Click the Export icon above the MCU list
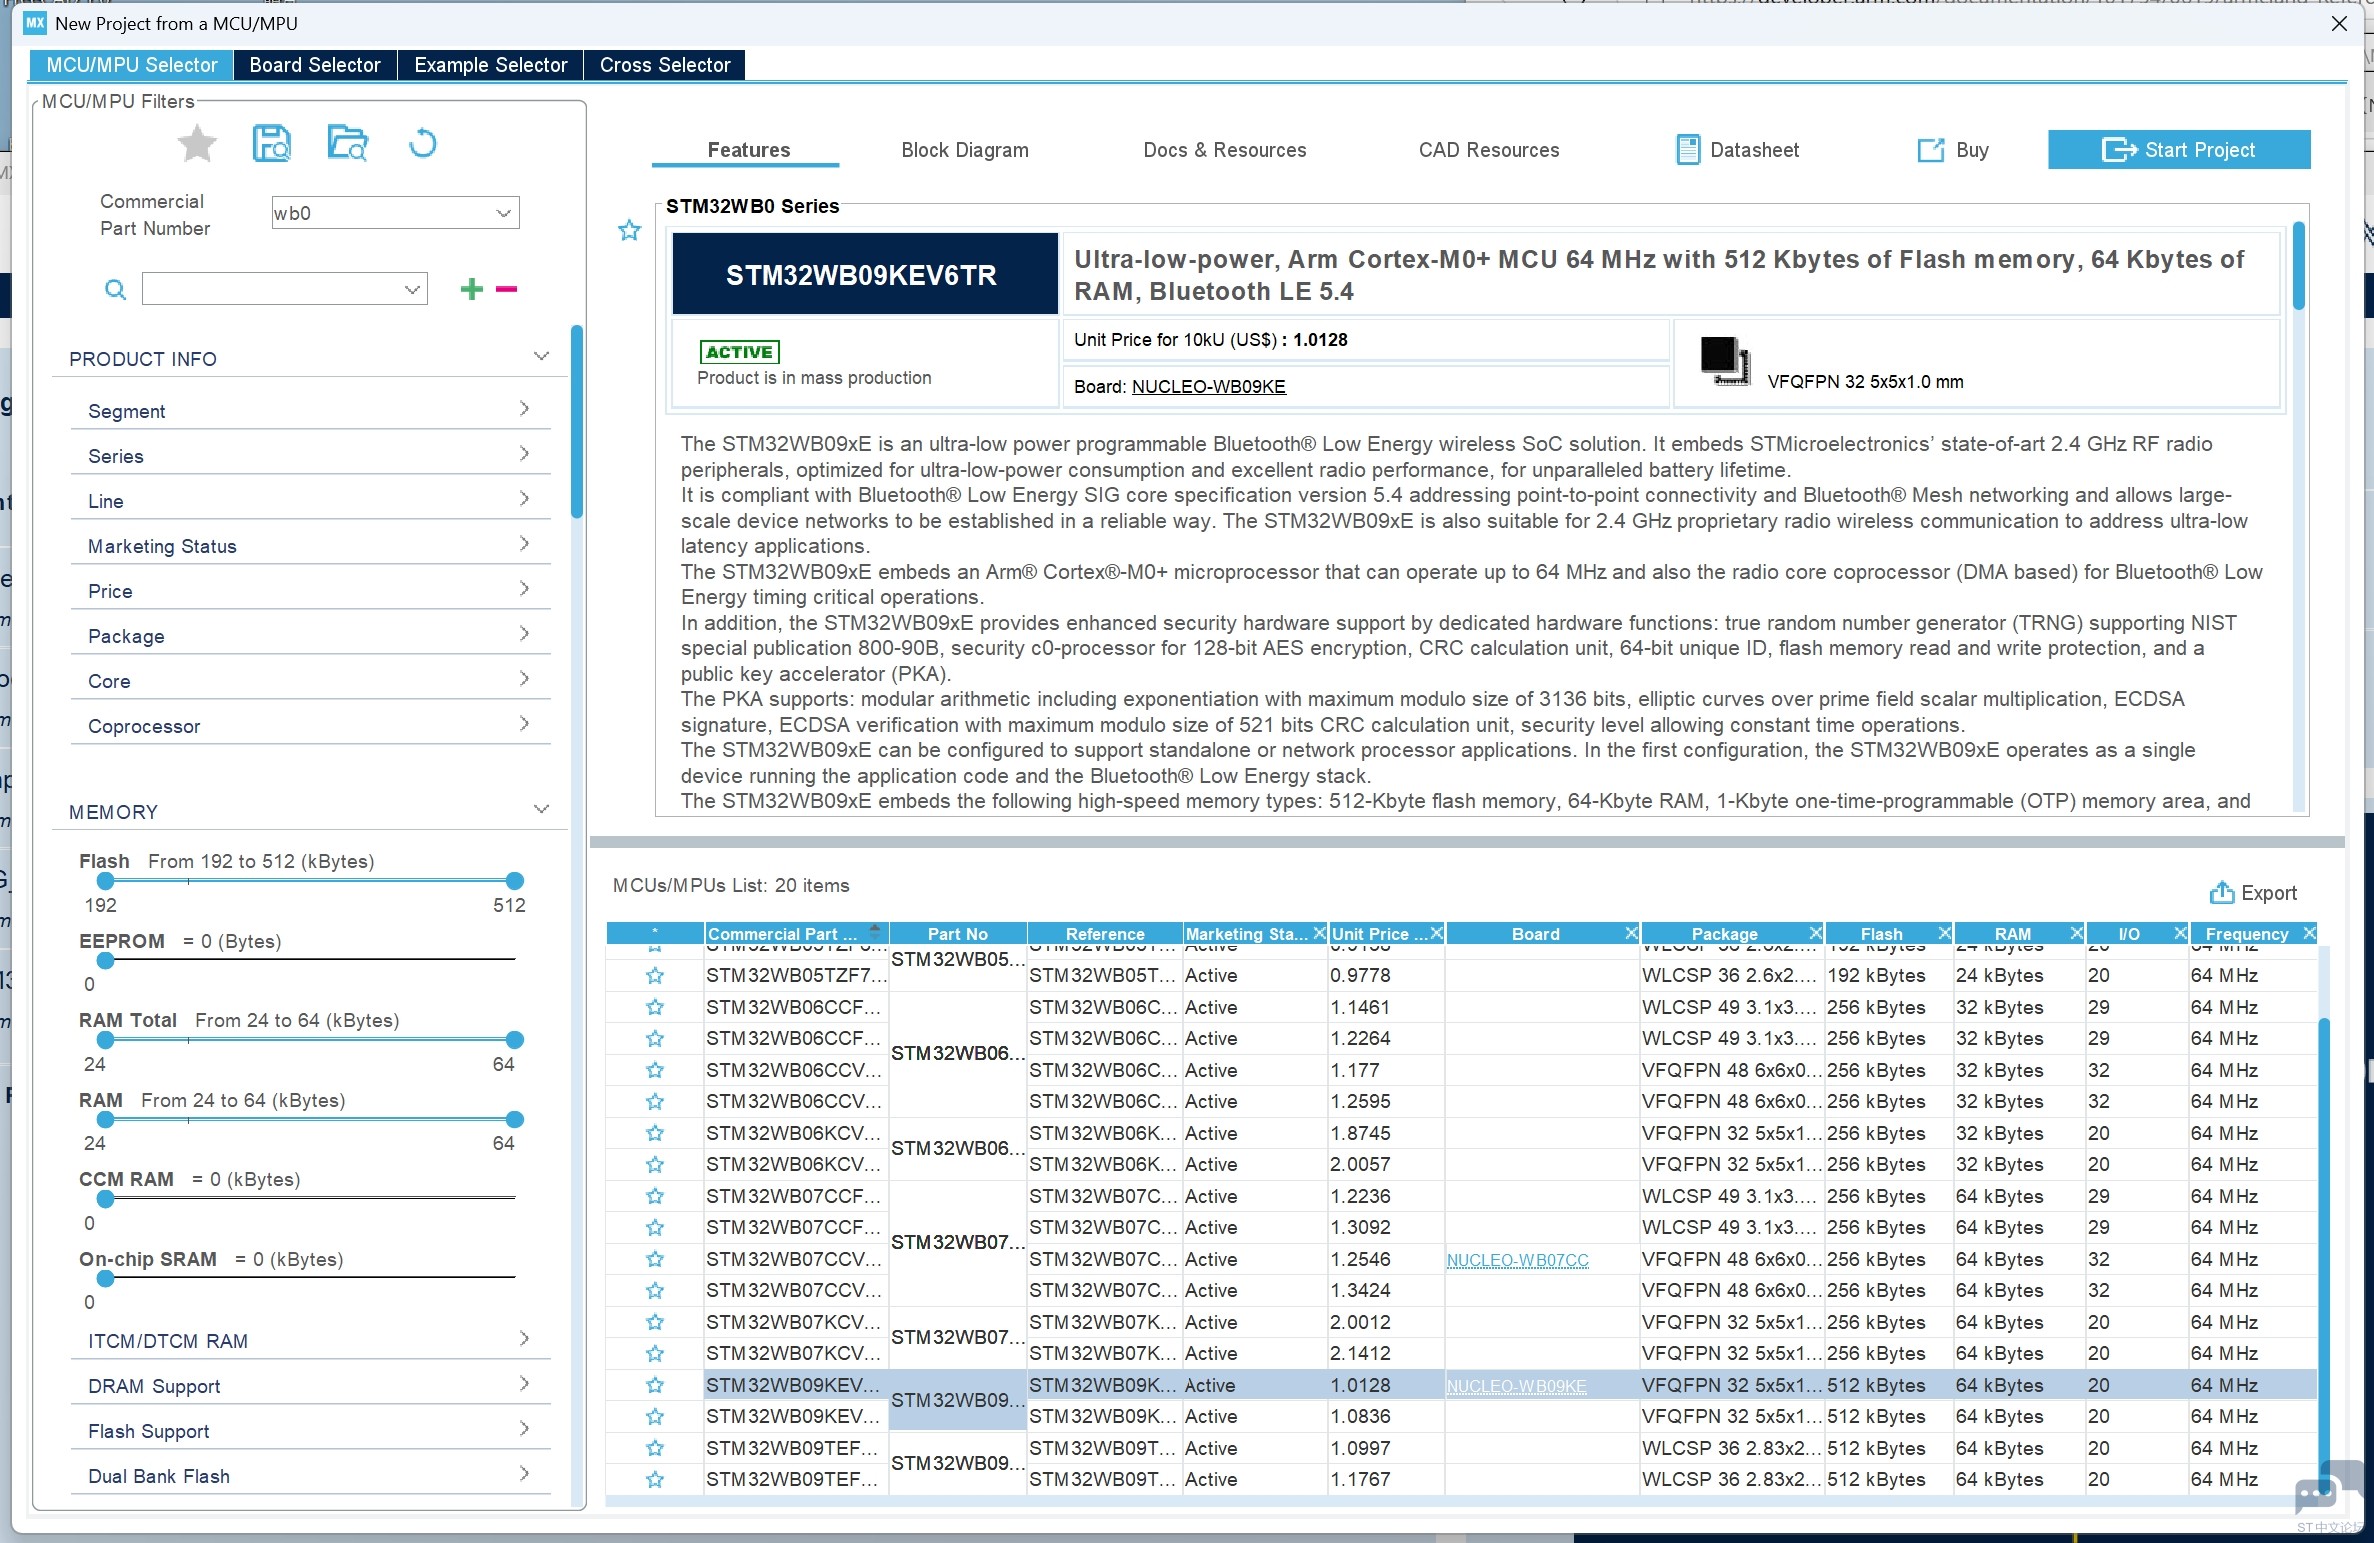 pos(2221,892)
